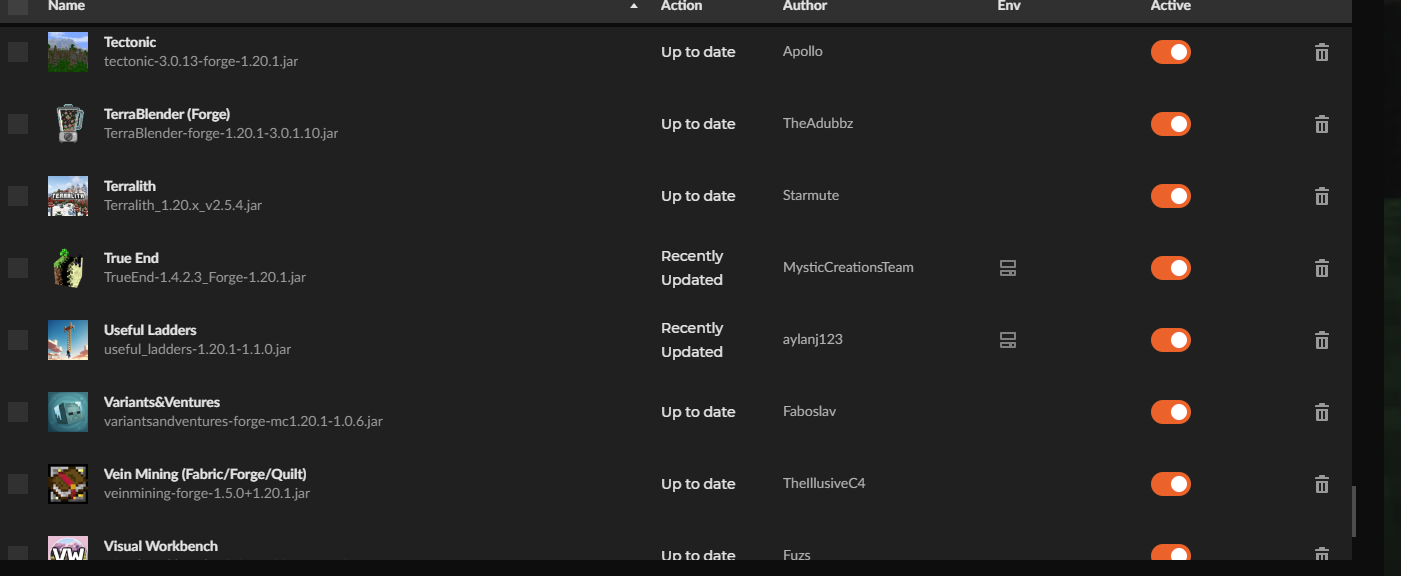Disable the Tectonic mod toggle
The height and width of the screenshot is (576, 1401).
tap(1170, 52)
